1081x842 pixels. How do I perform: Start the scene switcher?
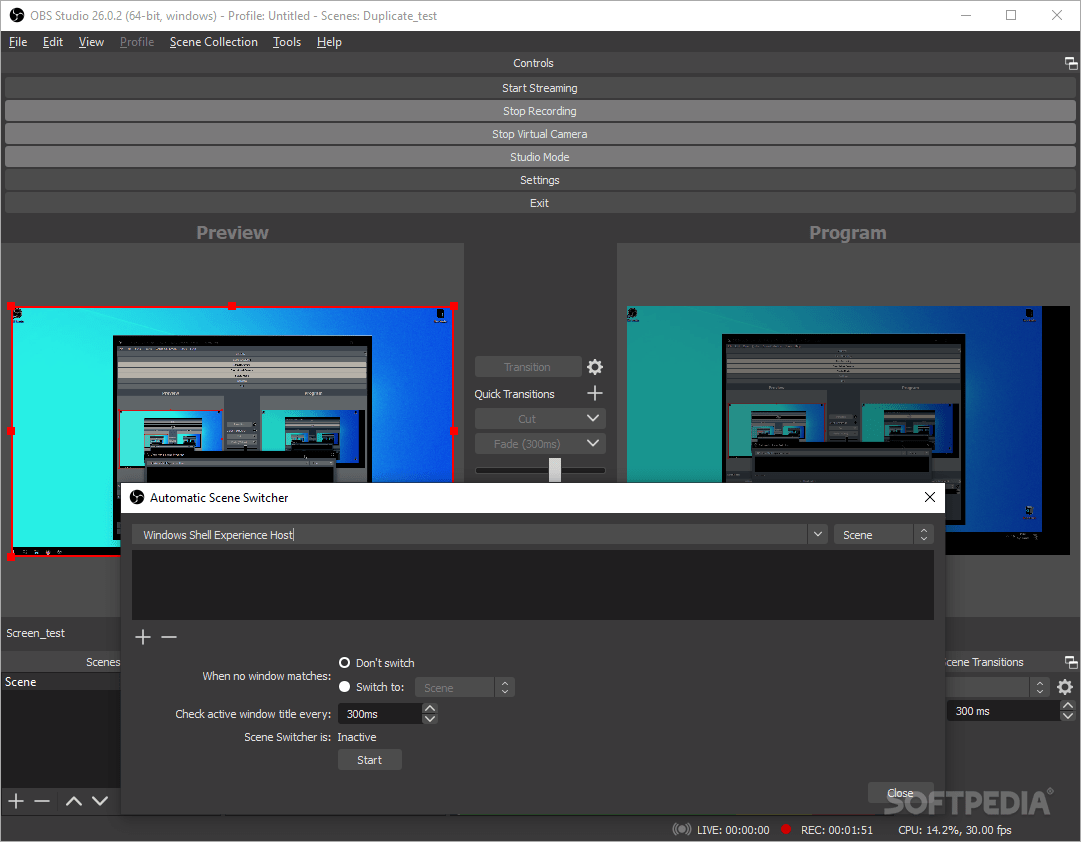pos(370,760)
